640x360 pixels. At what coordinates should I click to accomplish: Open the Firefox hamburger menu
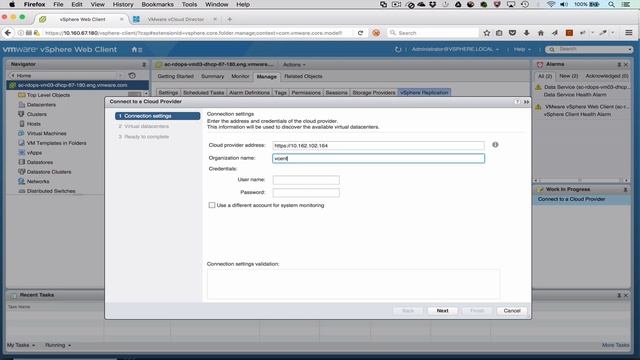(x=629, y=33)
